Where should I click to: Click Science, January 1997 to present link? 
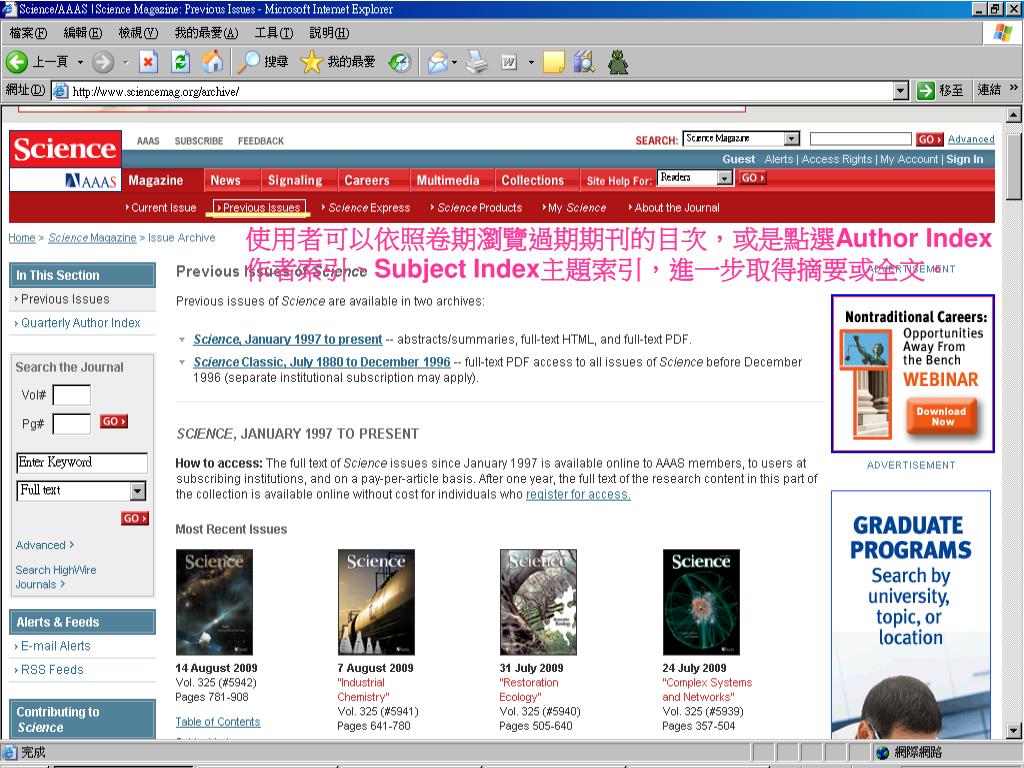[x=287, y=340]
